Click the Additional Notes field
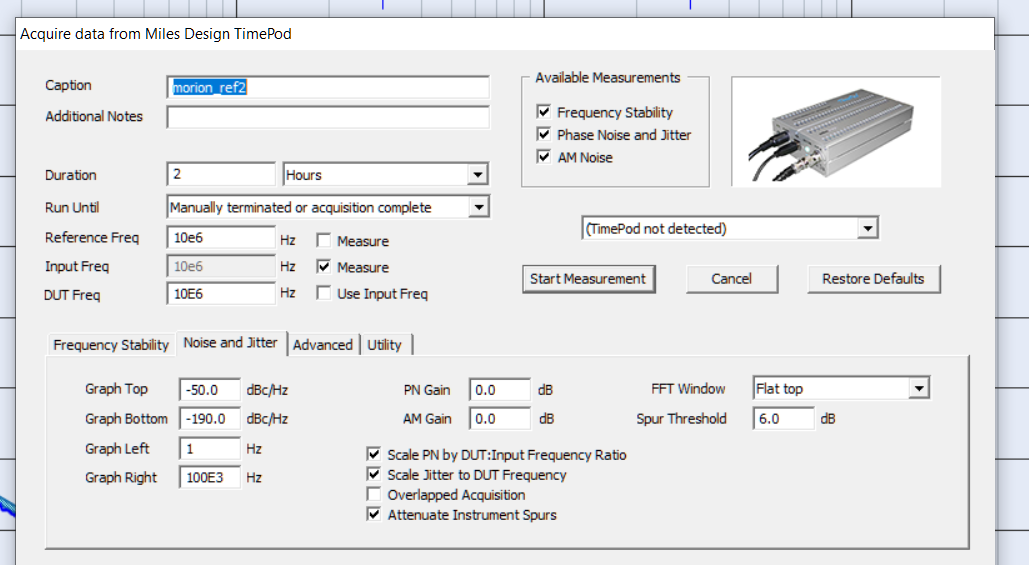Screen dimensions: 1029x565 (x=327, y=117)
